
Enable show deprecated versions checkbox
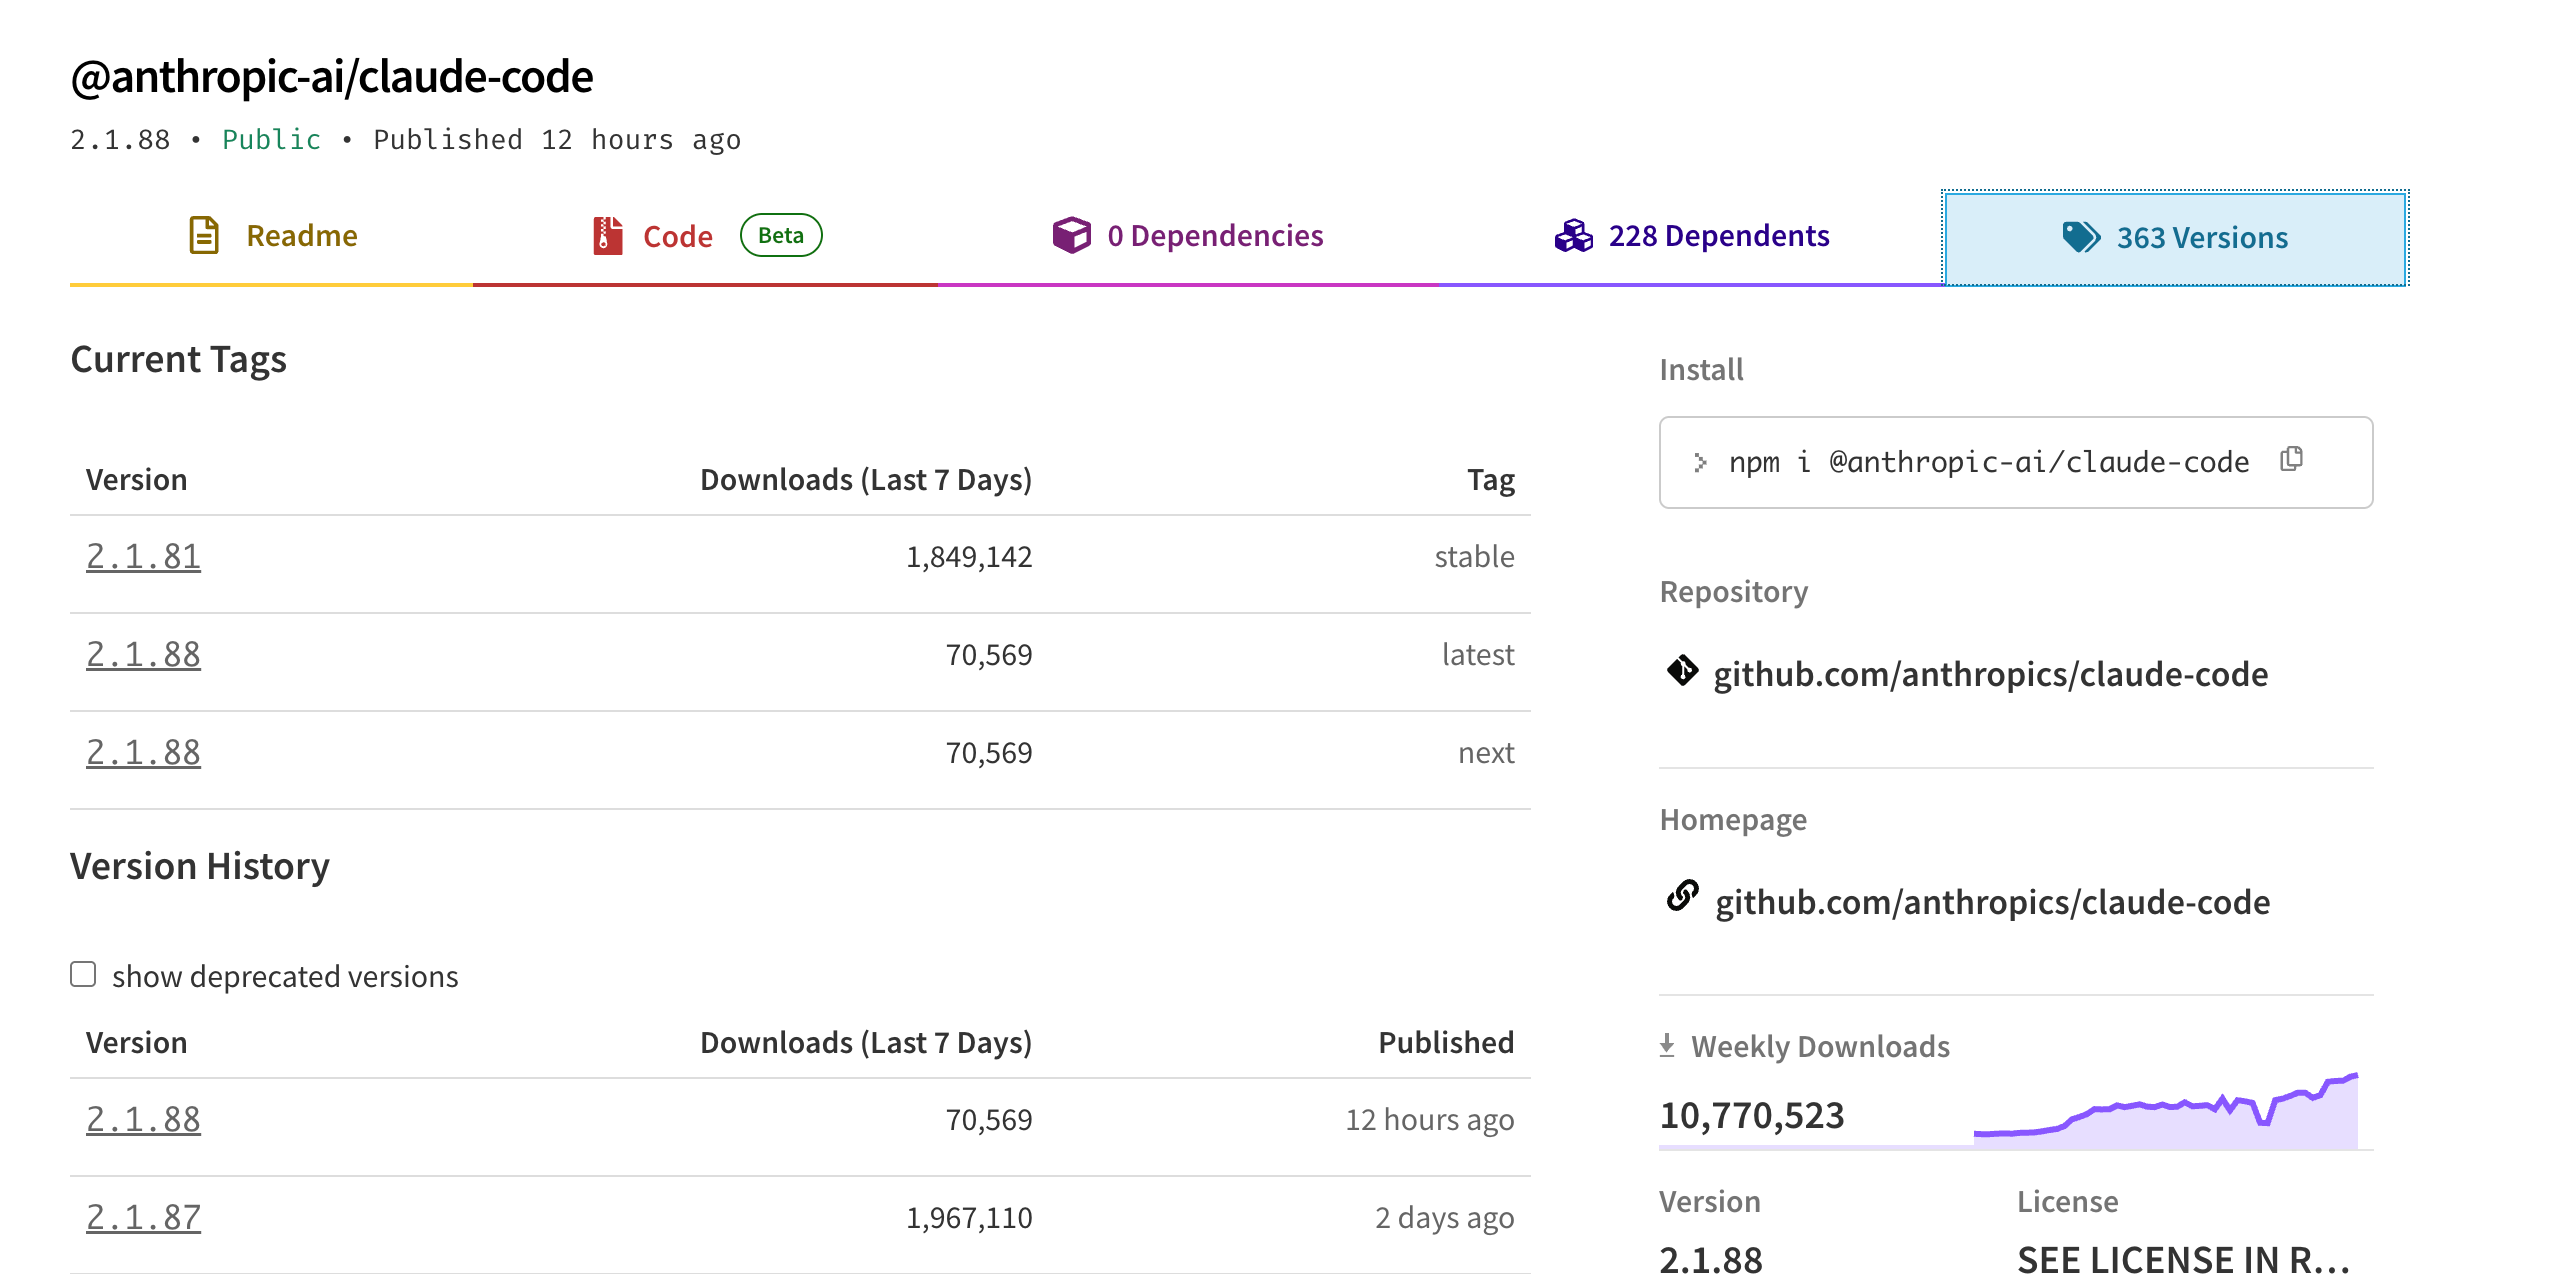pyautogui.click(x=83, y=974)
